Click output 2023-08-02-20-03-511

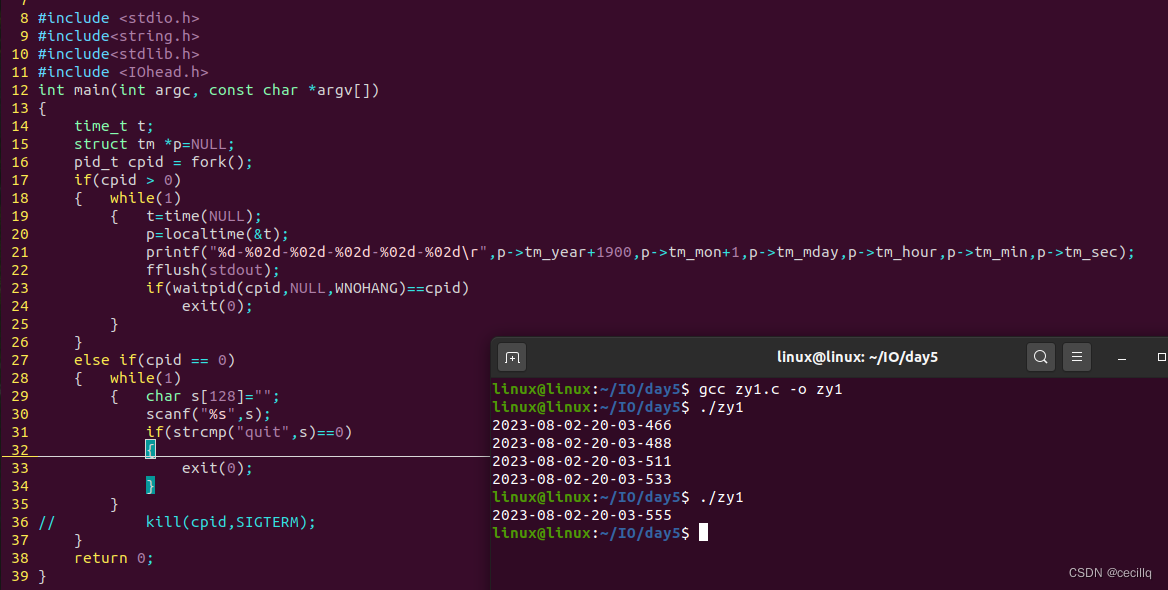coord(582,461)
